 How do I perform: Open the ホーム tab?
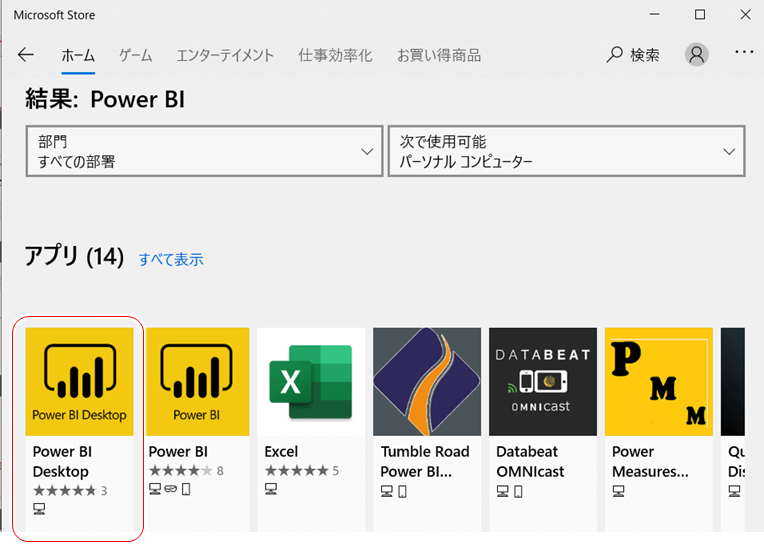[78, 56]
